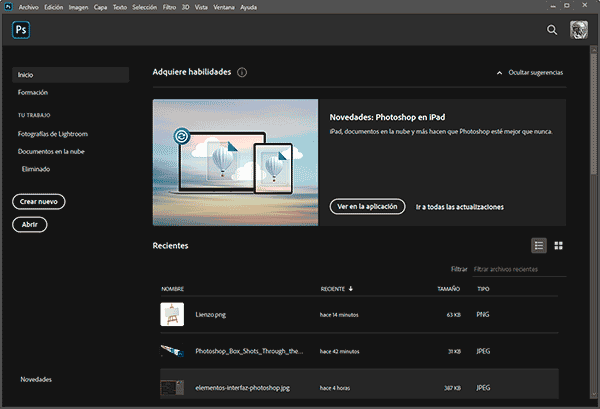Select the Lienzo.png file name

[211, 314]
